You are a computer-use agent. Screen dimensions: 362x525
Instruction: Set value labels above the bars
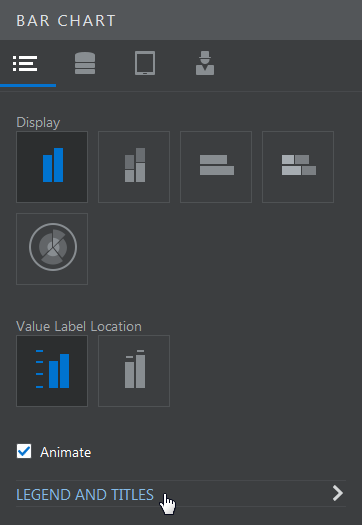click(x=134, y=371)
